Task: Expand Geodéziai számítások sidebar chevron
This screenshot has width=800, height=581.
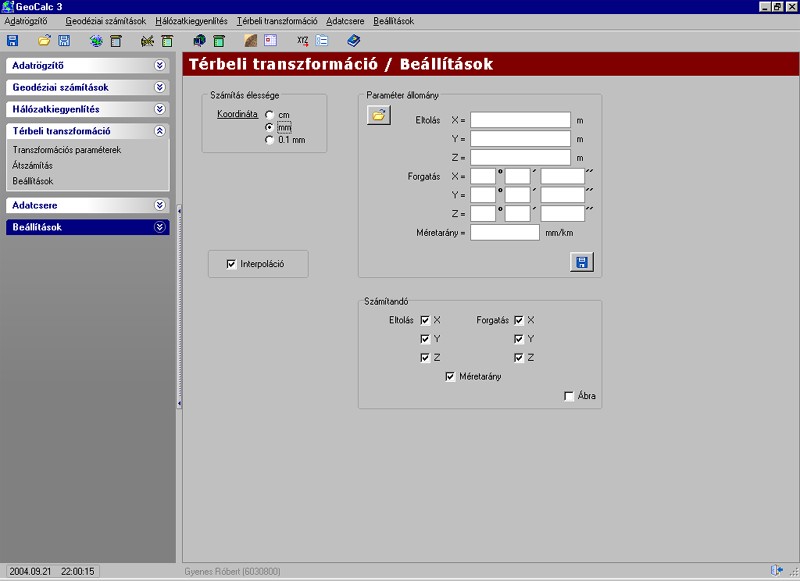Action: (160, 87)
